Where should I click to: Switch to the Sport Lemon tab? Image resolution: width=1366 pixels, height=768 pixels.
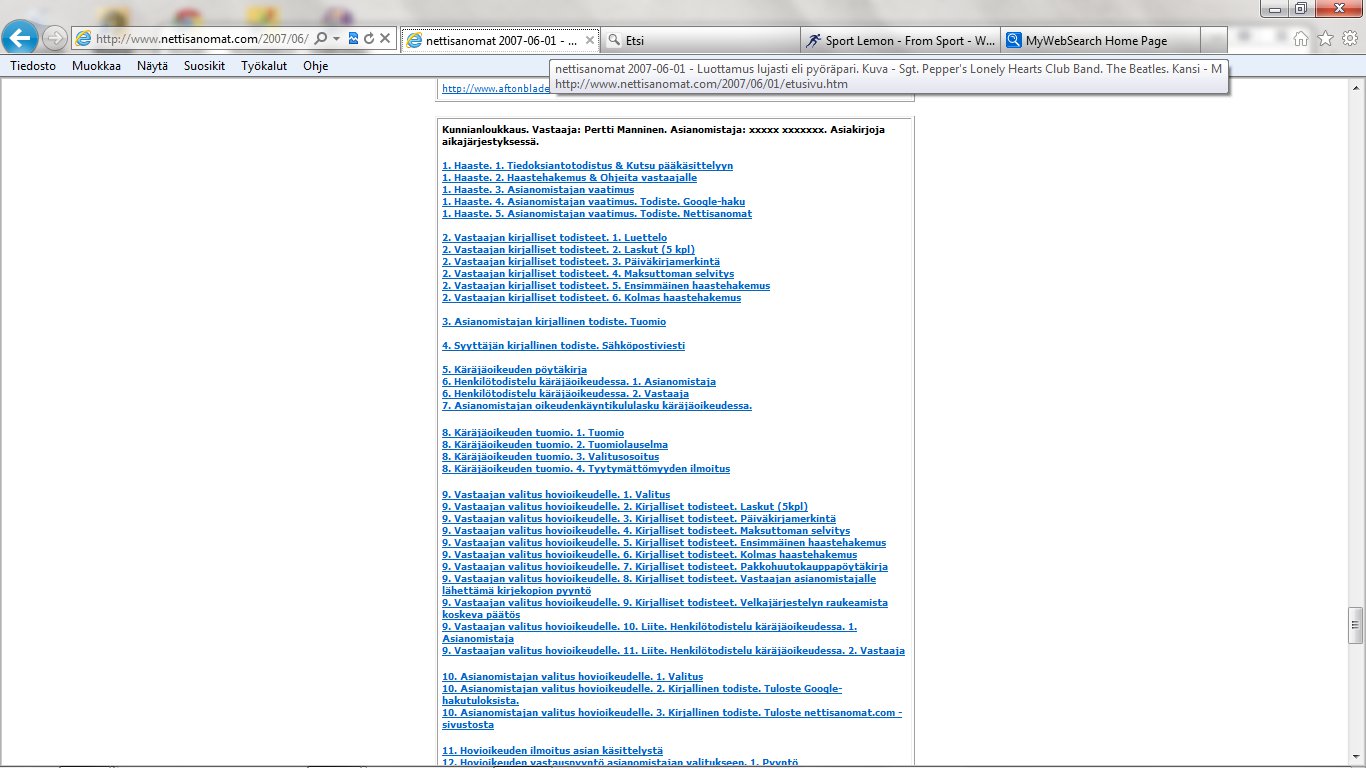coord(900,41)
